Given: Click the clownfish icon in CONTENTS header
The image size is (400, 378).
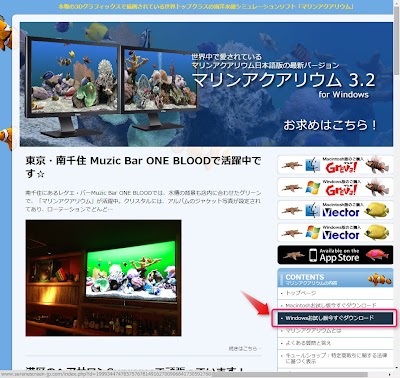Looking at the screenshot, I should coord(380,279).
